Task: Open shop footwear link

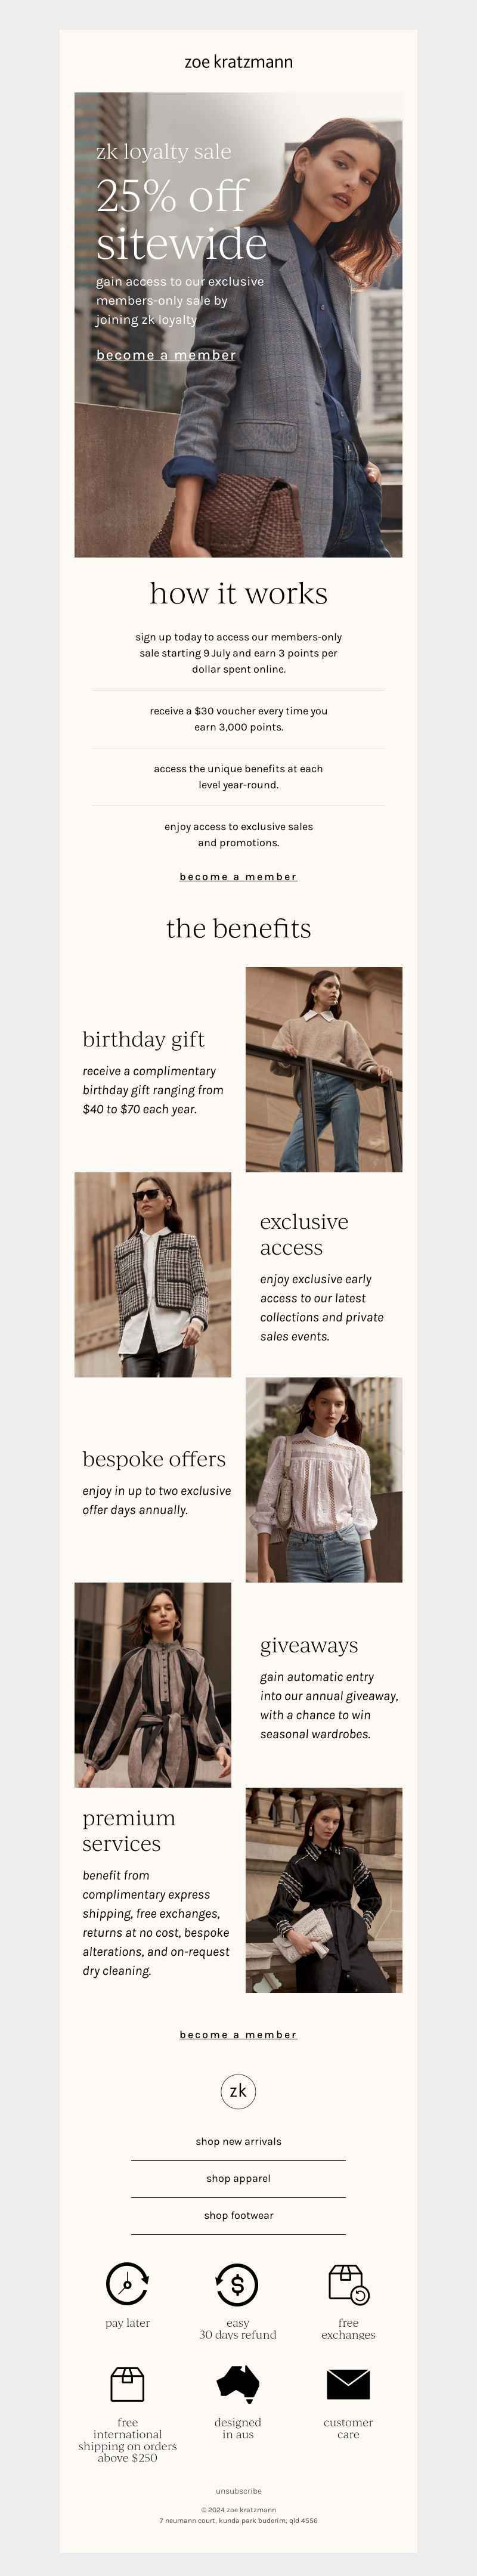Action: point(238,2215)
